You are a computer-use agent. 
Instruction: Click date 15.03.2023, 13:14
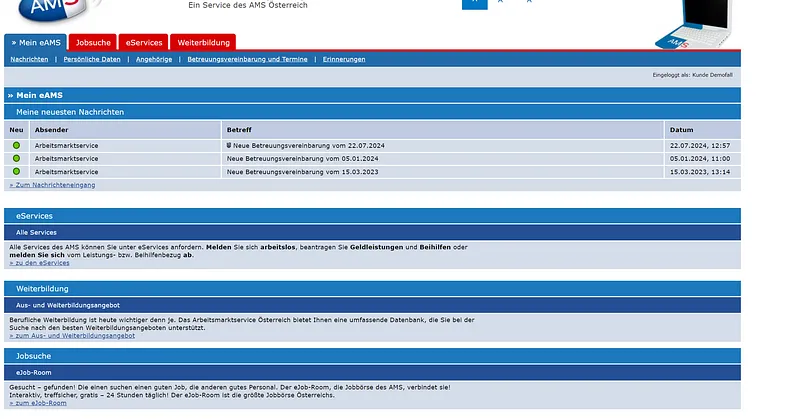coord(700,171)
